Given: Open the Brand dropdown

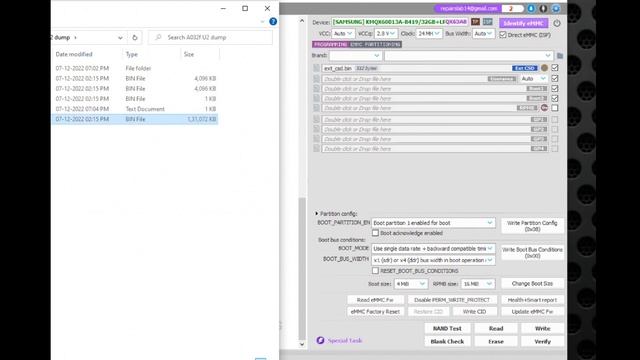Looking at the screenshot, I should point(356,56).
